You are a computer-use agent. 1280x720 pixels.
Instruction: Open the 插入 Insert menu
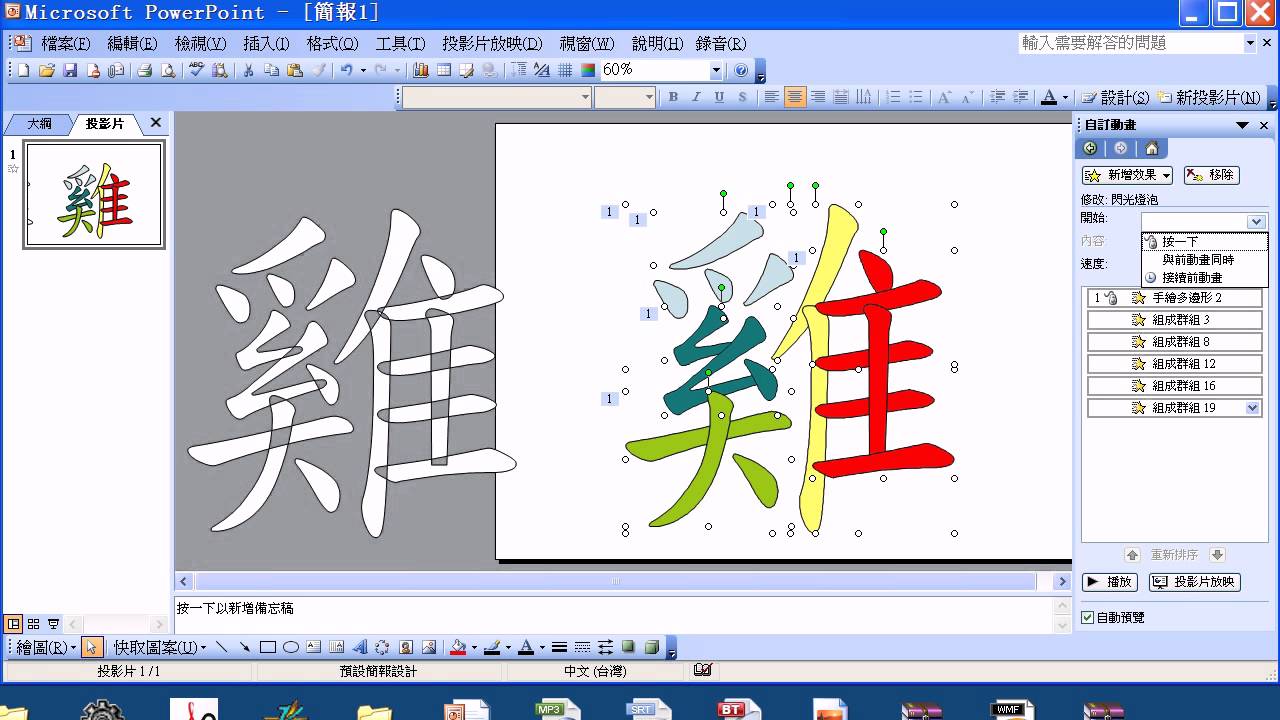pyautogui.click(x=266, y=44)
